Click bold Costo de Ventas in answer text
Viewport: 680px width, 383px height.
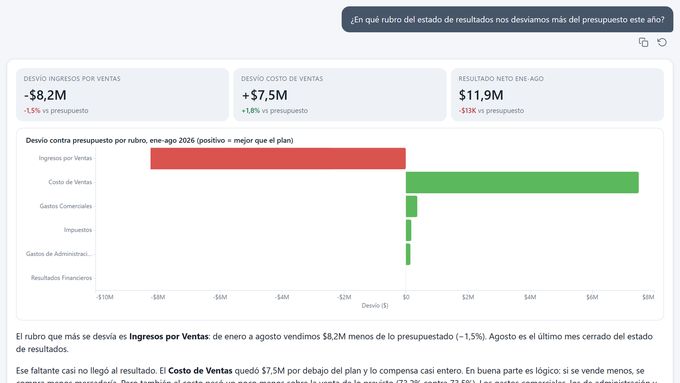[200, 371]
